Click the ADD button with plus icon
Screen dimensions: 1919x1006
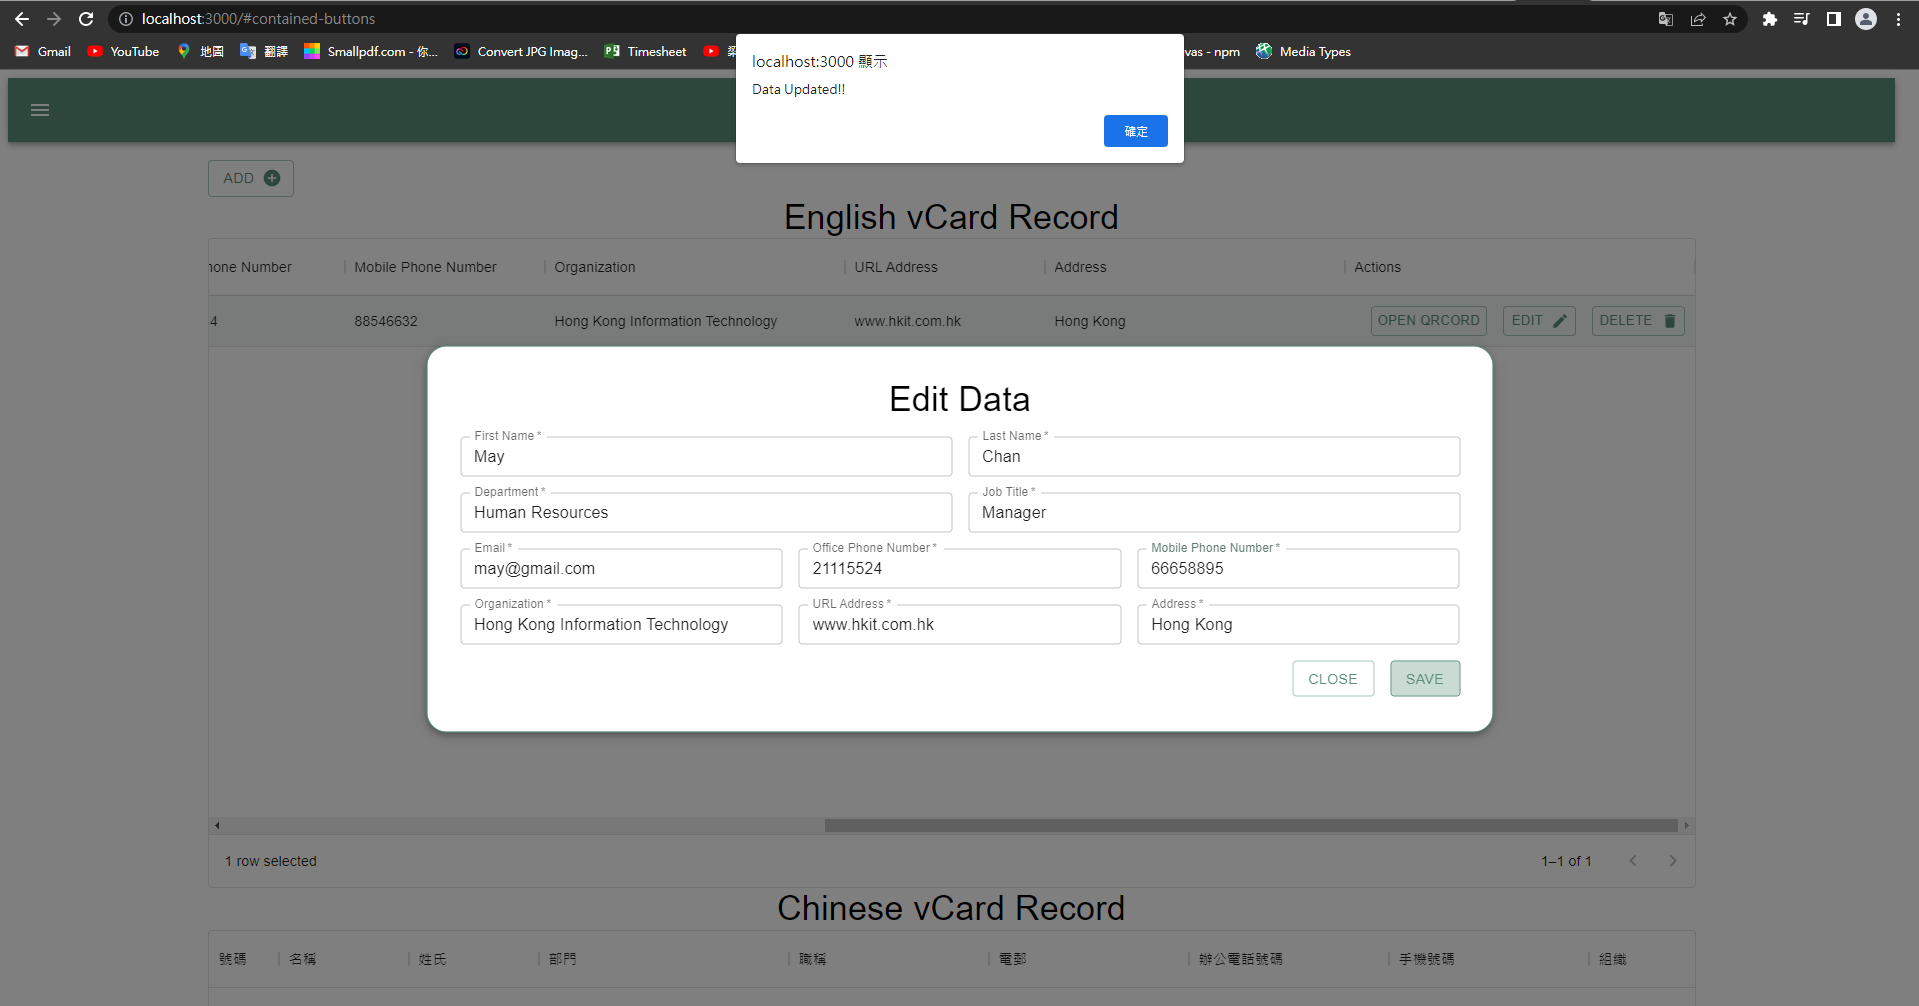[251, 178]
